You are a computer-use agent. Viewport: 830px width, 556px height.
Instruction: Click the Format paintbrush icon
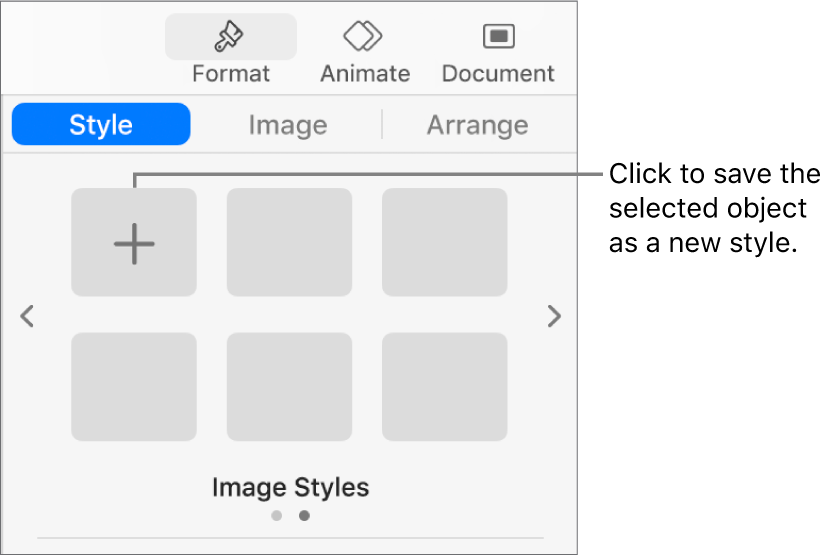231,37
